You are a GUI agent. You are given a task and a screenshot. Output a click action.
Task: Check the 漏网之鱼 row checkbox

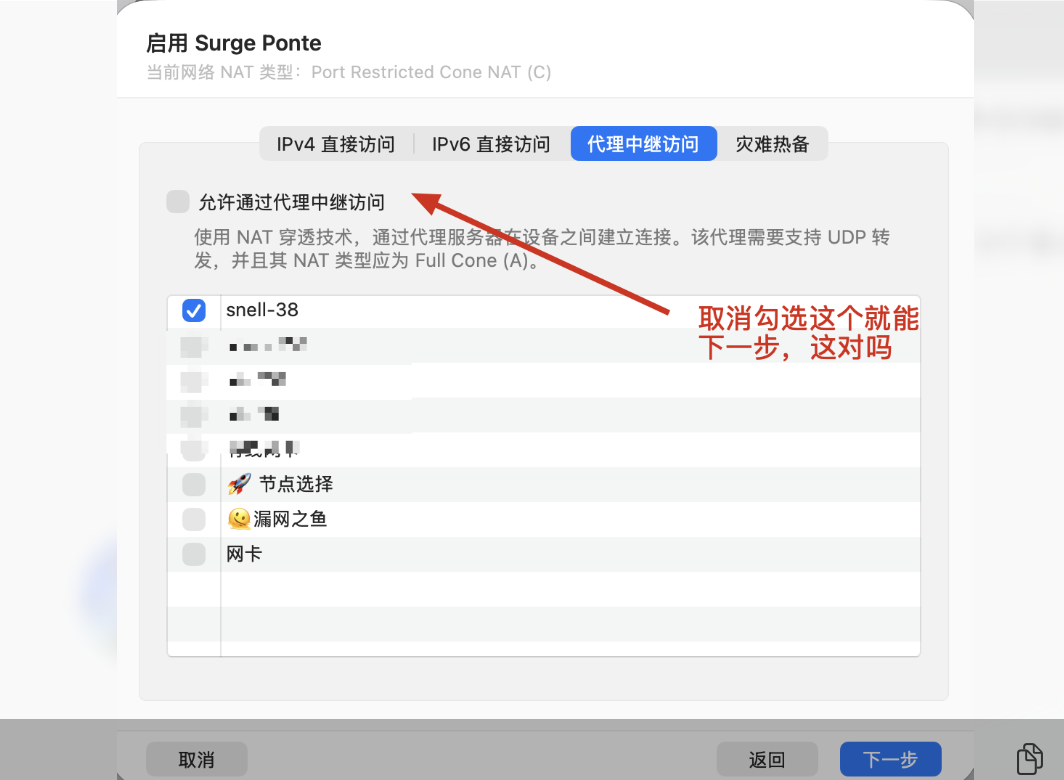pos(193,519)
